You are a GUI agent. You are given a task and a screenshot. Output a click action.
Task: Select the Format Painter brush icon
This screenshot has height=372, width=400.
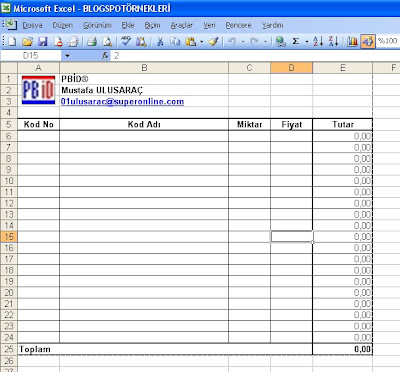coord(214,41)
